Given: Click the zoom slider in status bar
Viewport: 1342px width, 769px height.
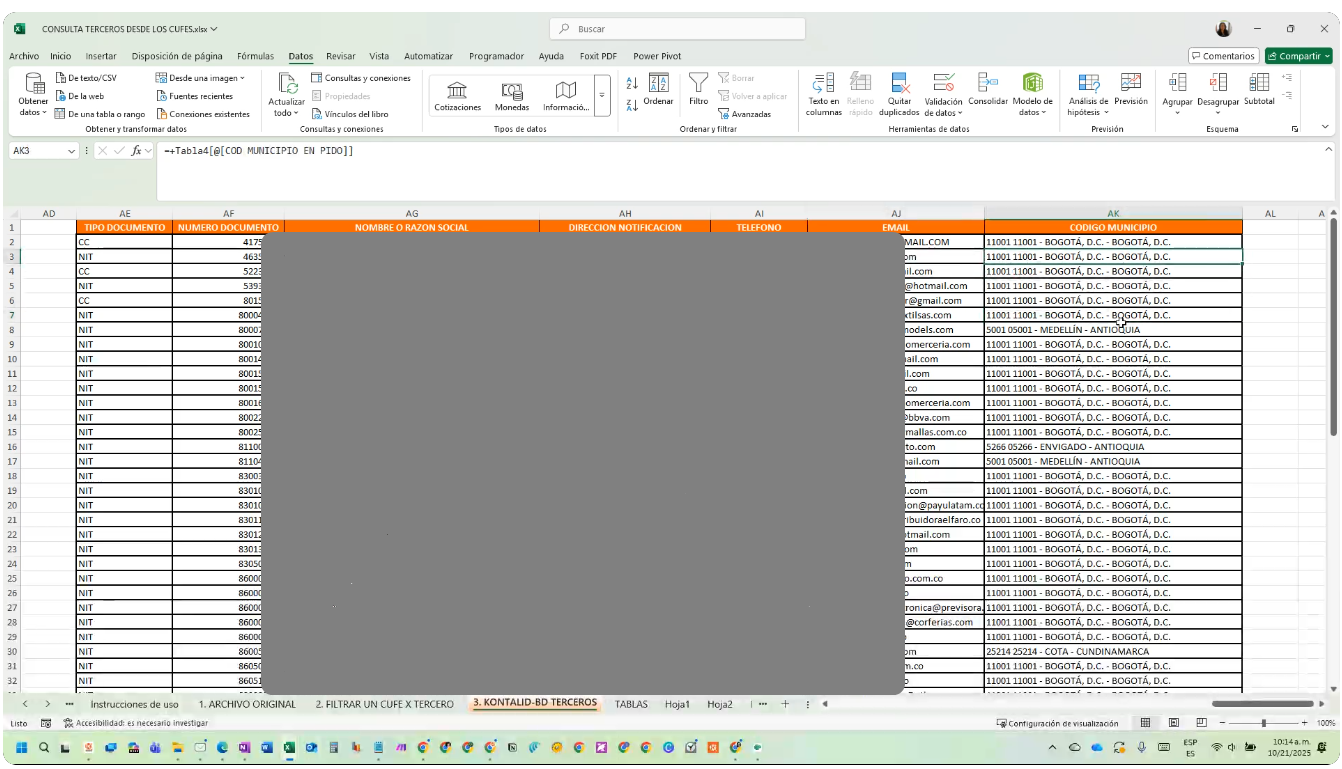Looking at the screenshot, I should click(1264, 723).
